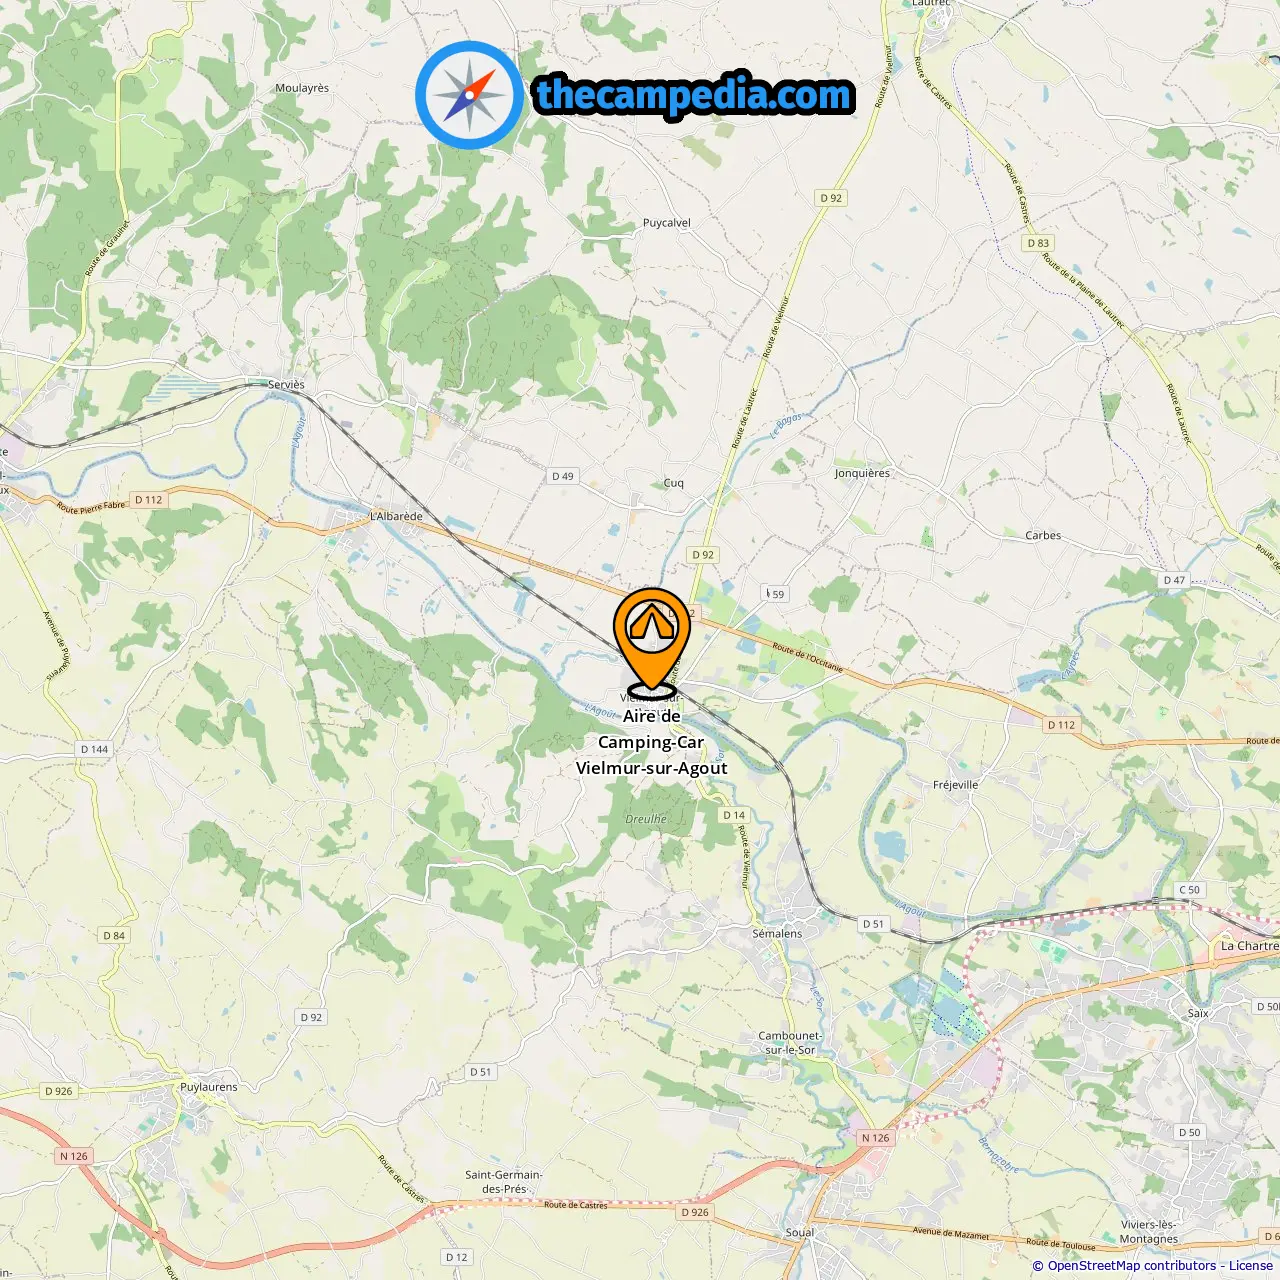Click the D 83 road badge

tap(1038, 243)
